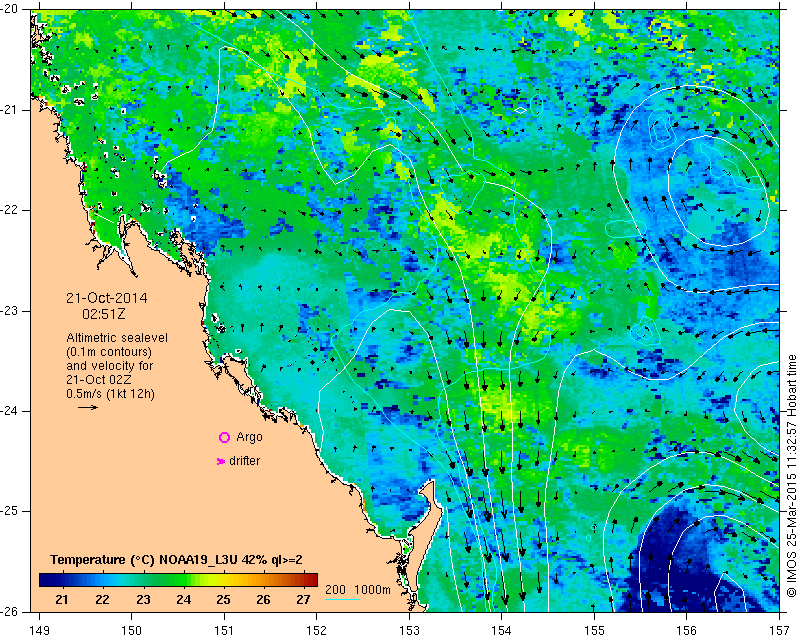Click longitude axis label 151

(x=224, y=631)
